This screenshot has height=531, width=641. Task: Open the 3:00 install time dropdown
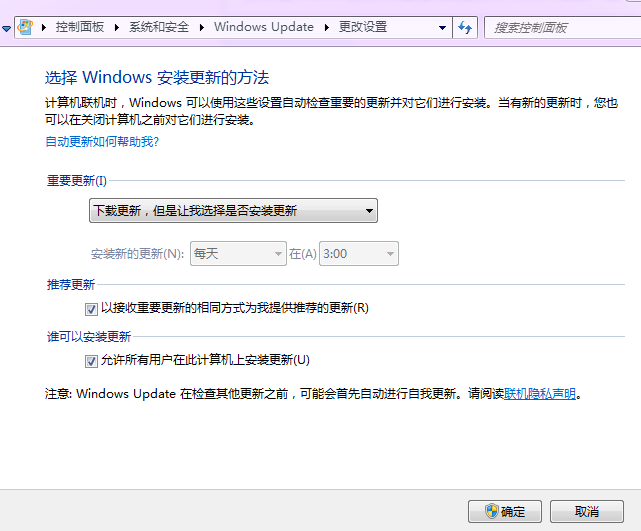(358, 254)
